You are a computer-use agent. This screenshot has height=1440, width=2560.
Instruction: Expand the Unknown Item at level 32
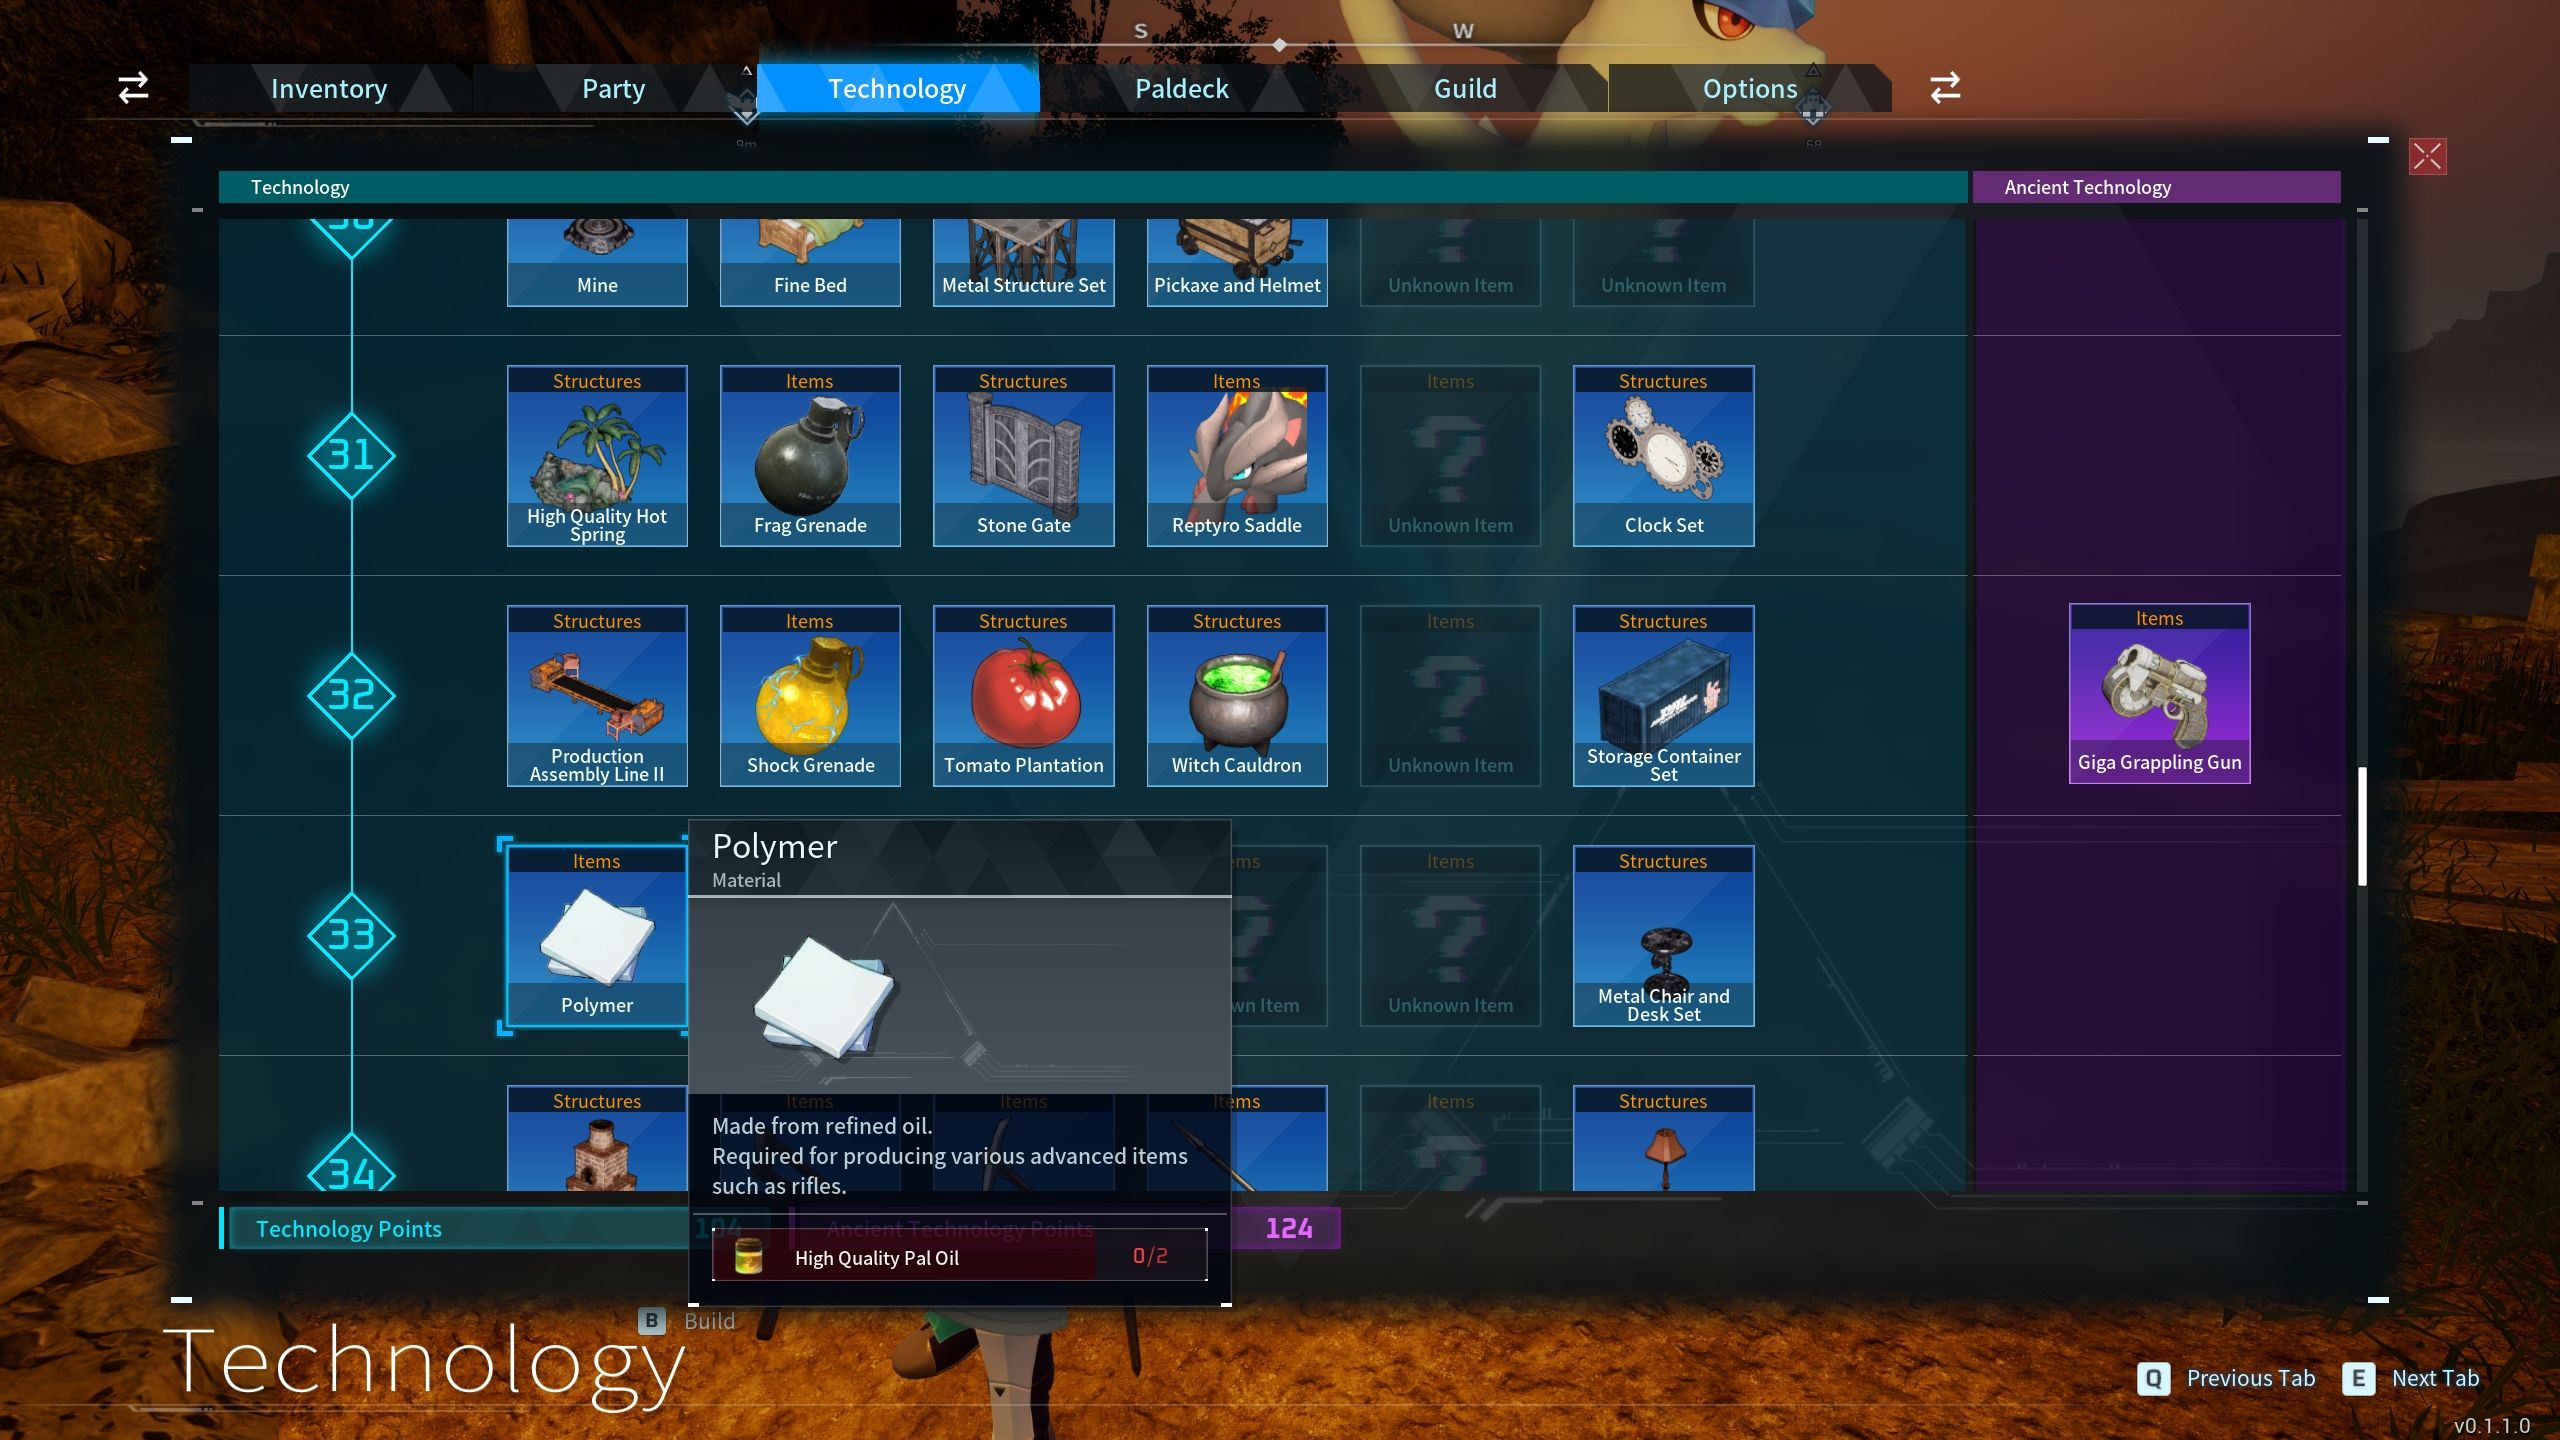point(1449,695)
